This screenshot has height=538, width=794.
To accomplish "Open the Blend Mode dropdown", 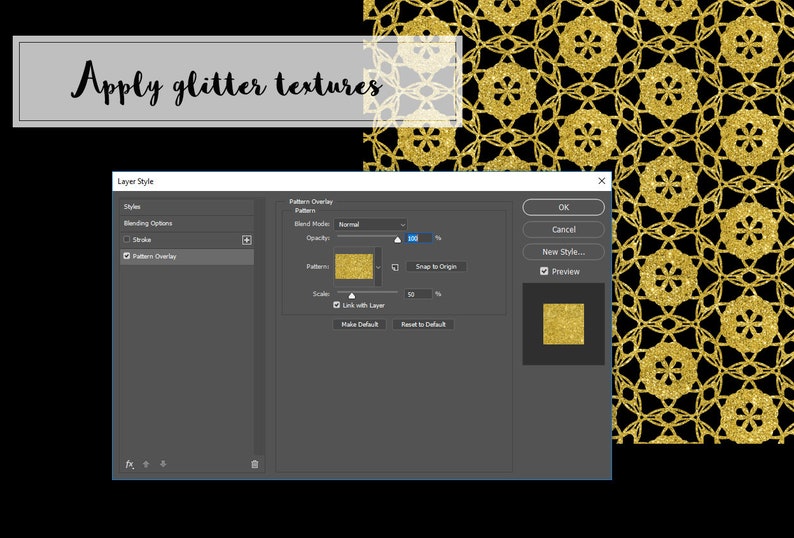I will [x=371, y=224].
